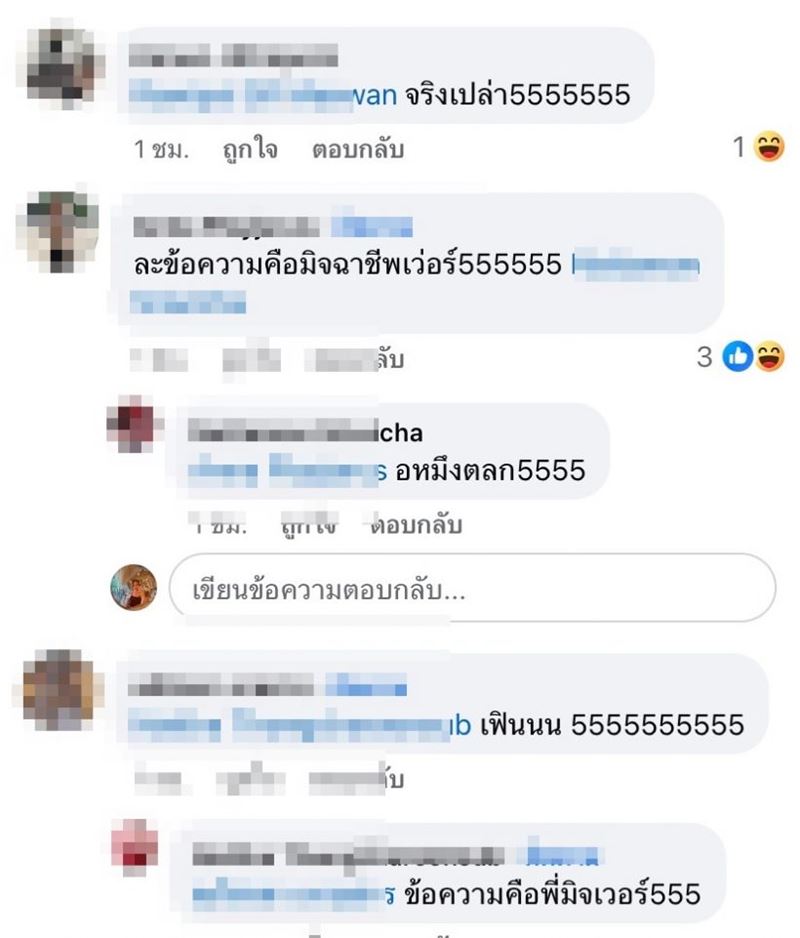Like the first comment via ถูกใจ

[x=250, y=149]
